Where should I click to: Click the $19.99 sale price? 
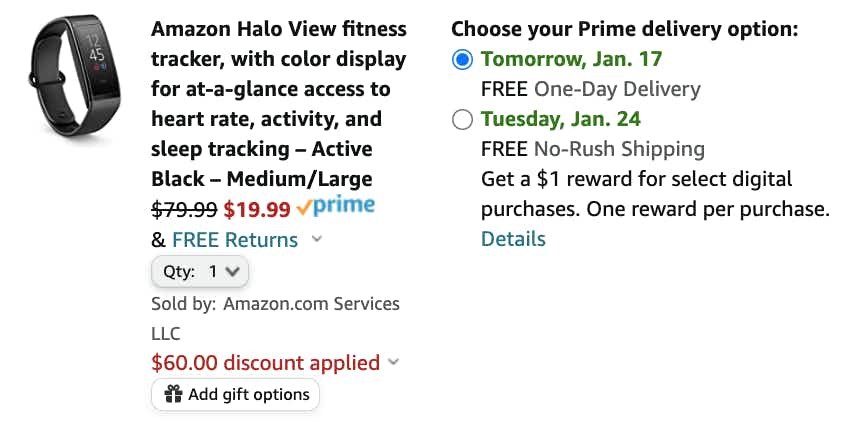[257, 209]
